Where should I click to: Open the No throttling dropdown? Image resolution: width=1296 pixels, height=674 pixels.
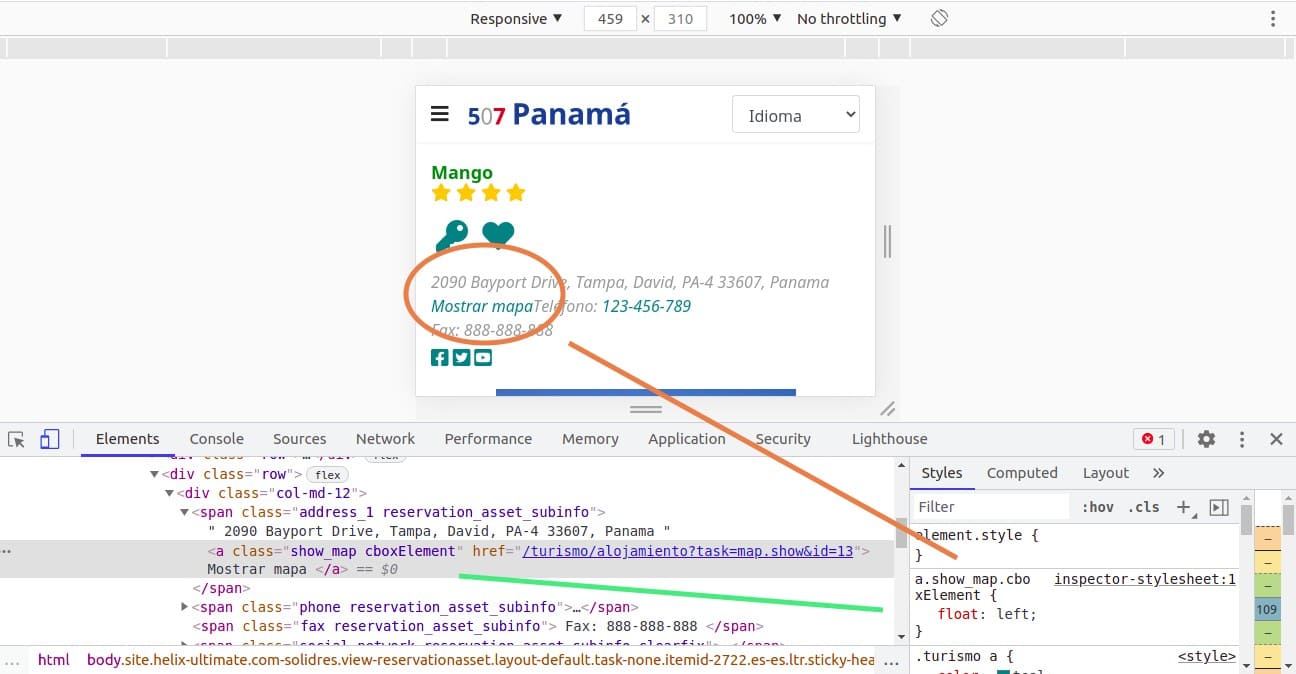(849, 18)
